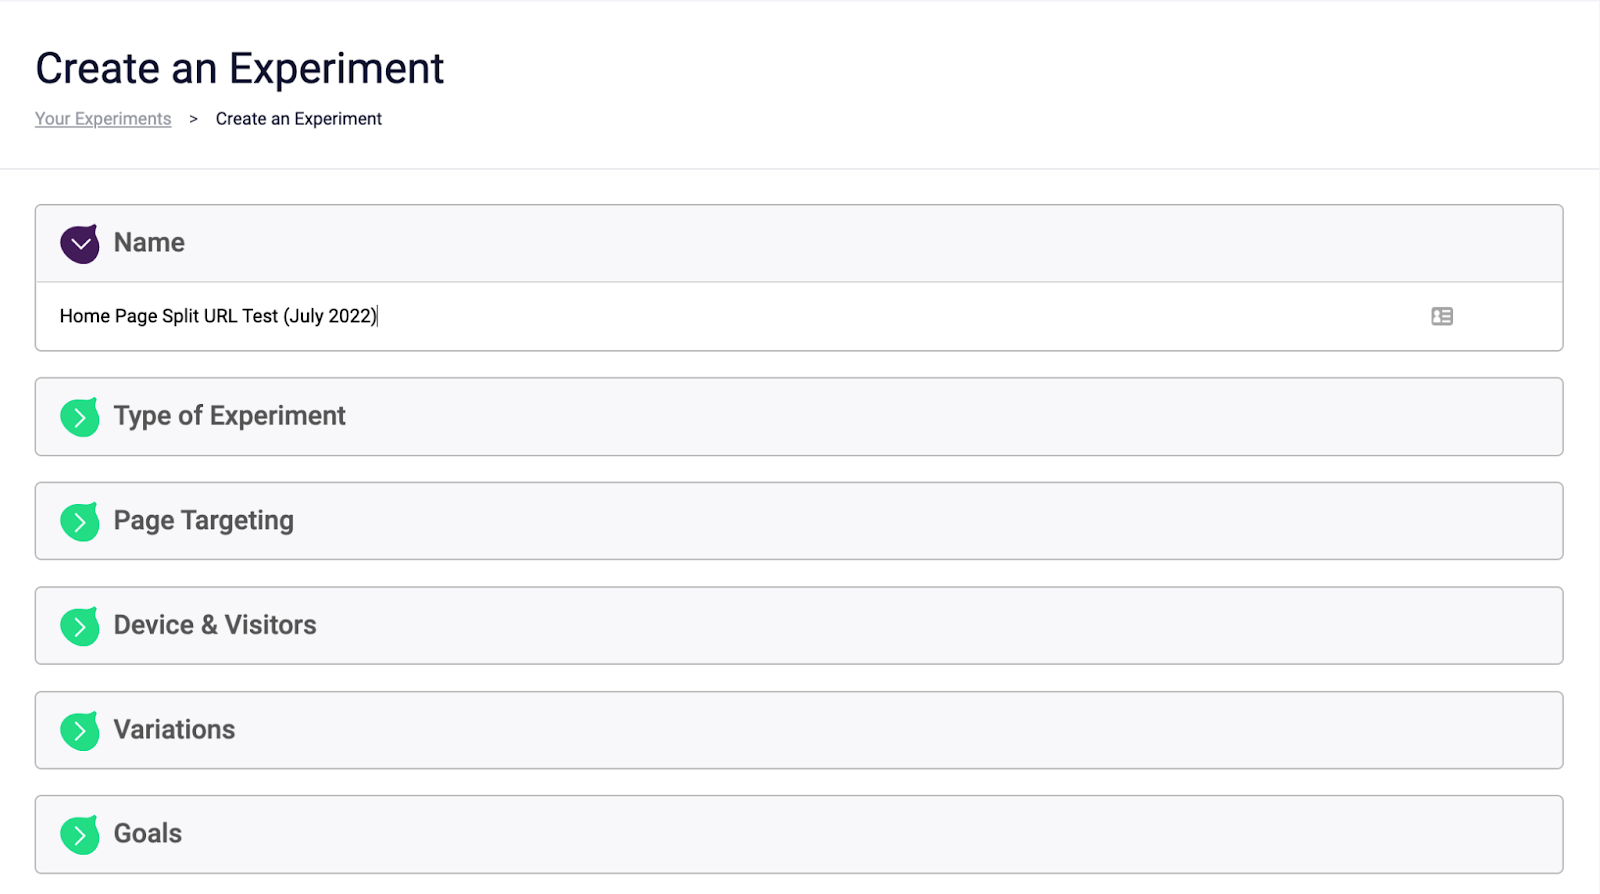Click the Create an Experiment page title
The image size is (1600, 894).
240,69
